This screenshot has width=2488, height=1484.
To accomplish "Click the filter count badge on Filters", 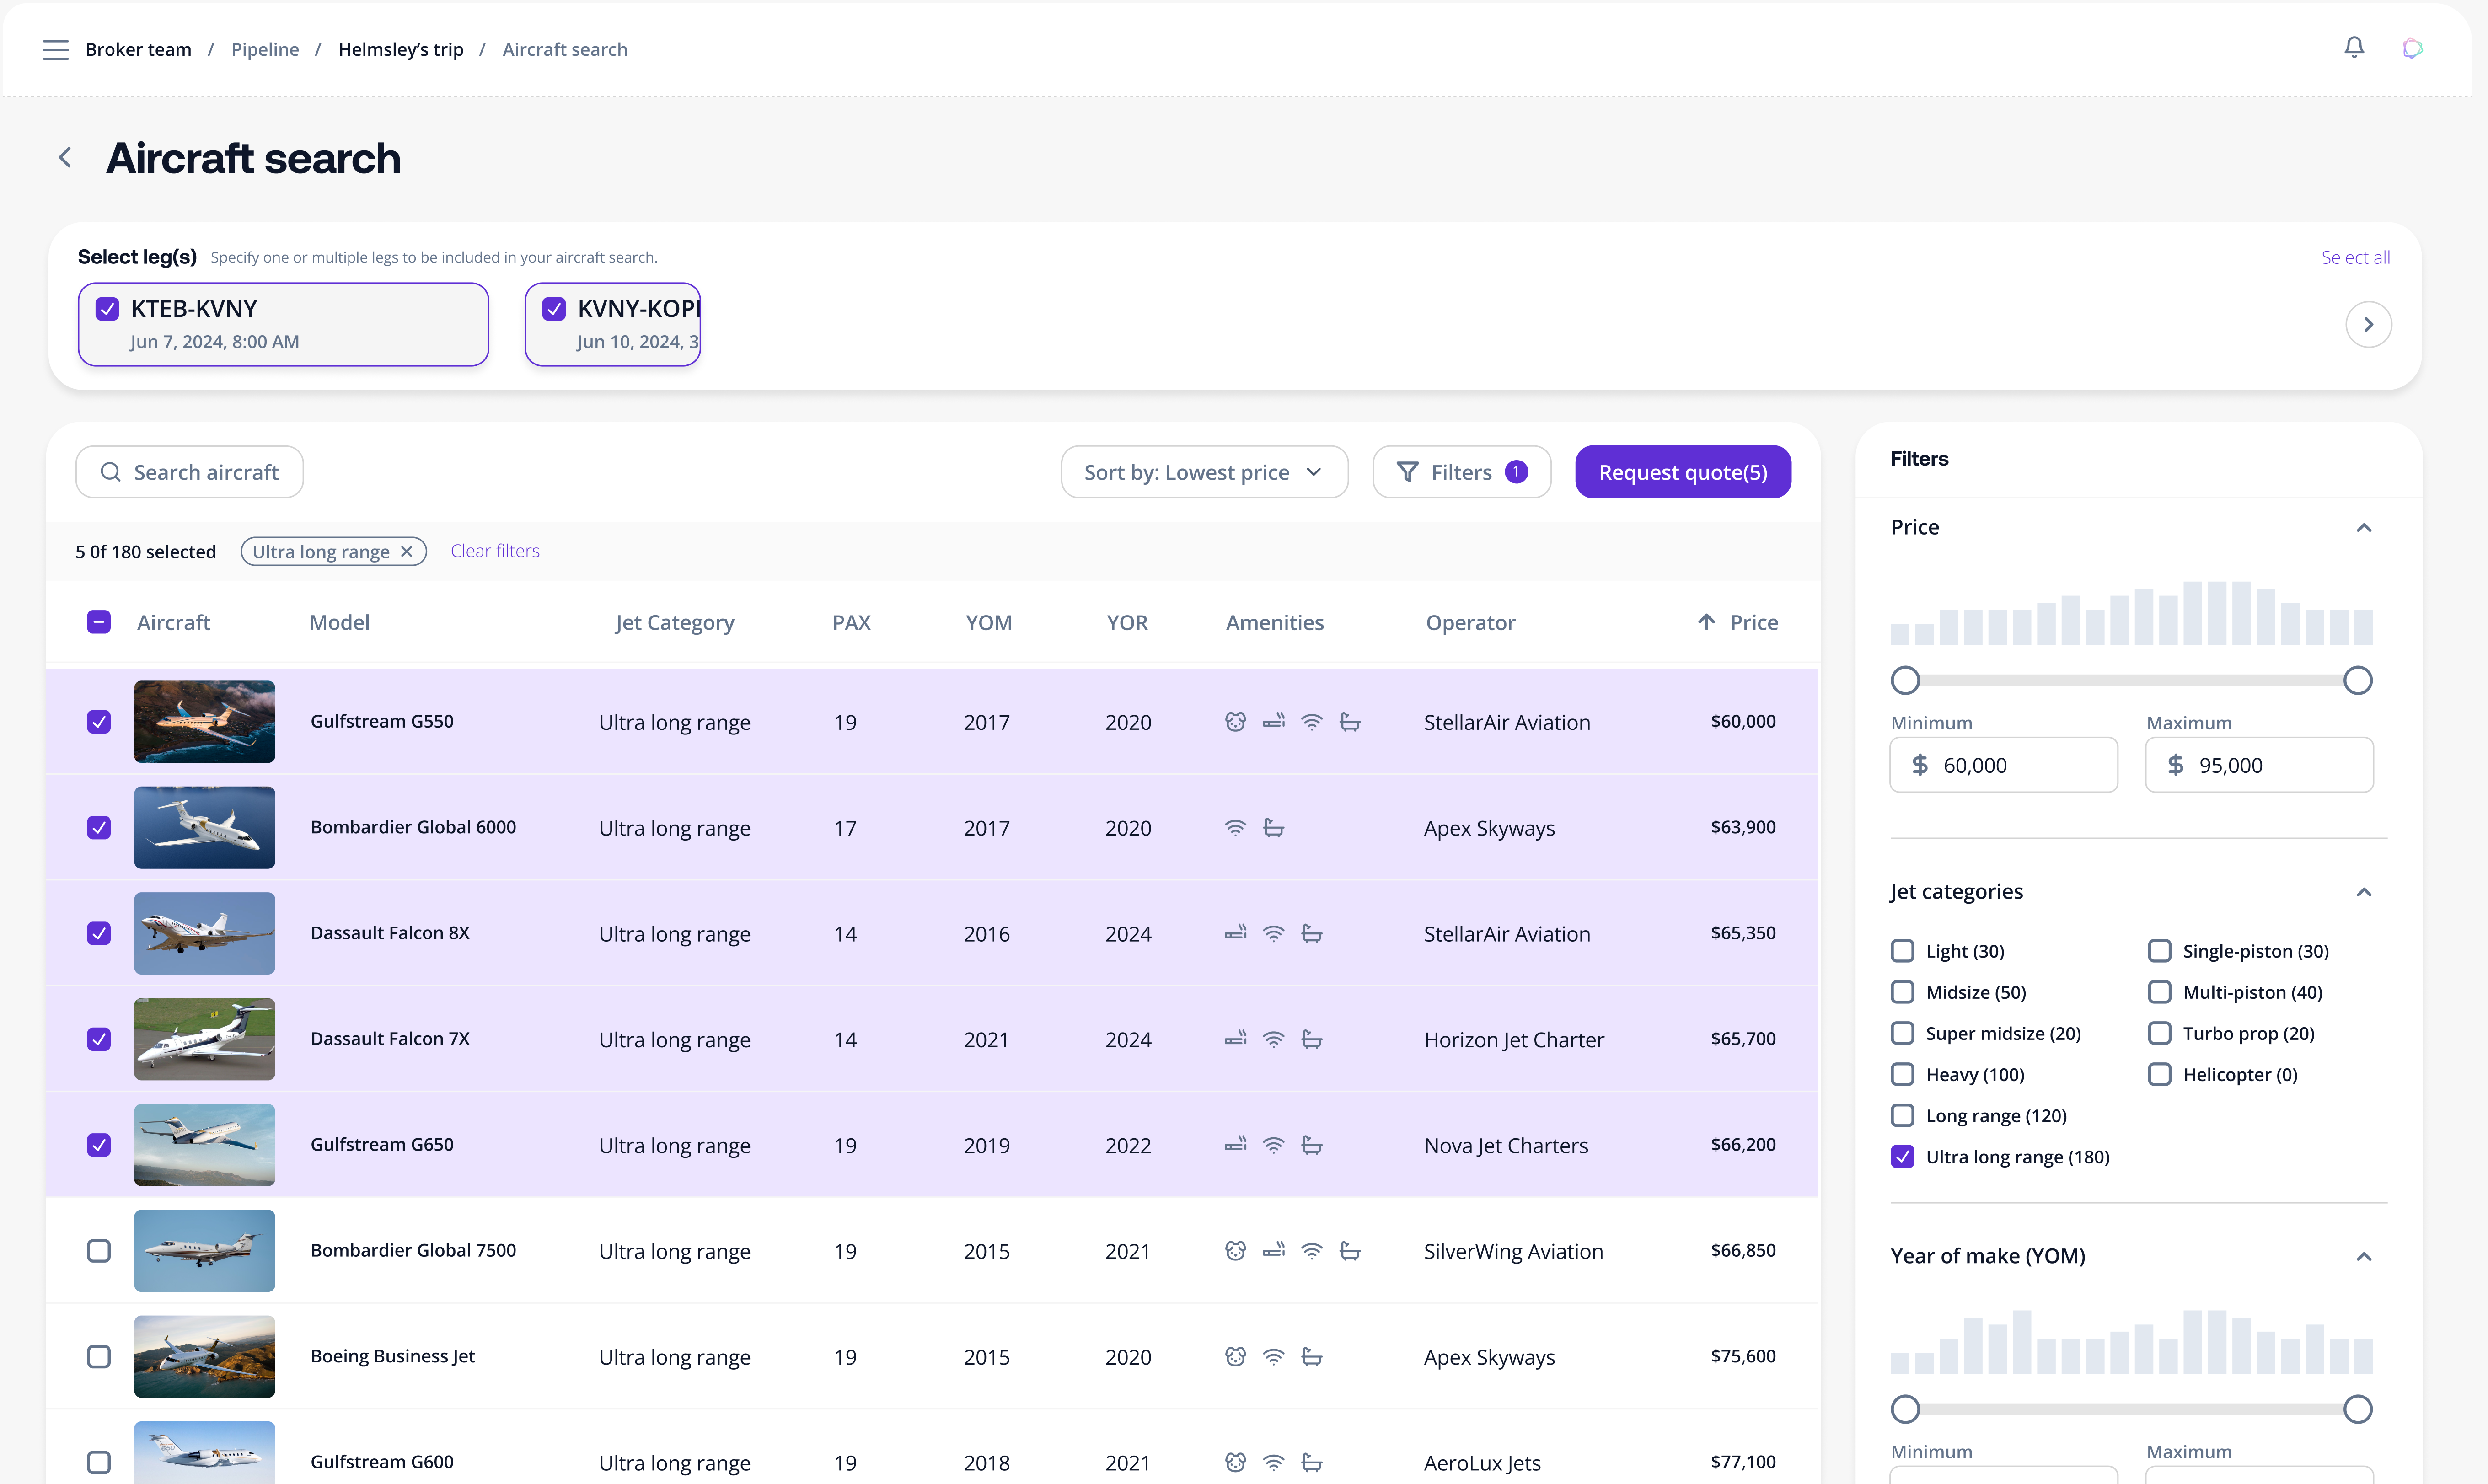I will point(1516,472).
